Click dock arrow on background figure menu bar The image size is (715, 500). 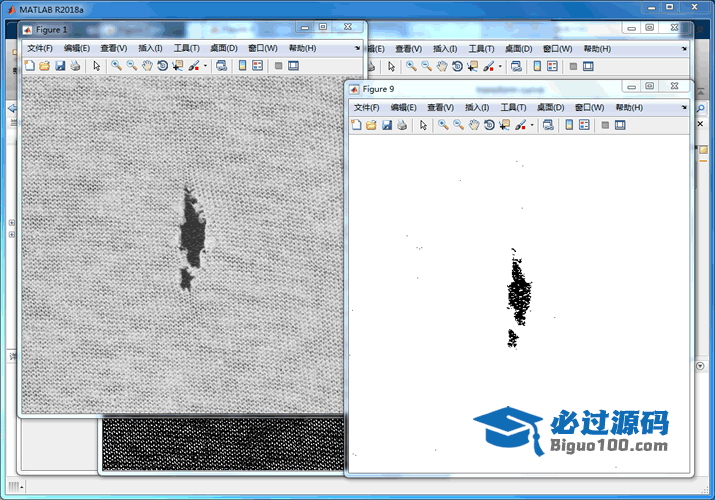tap(684, 49)
